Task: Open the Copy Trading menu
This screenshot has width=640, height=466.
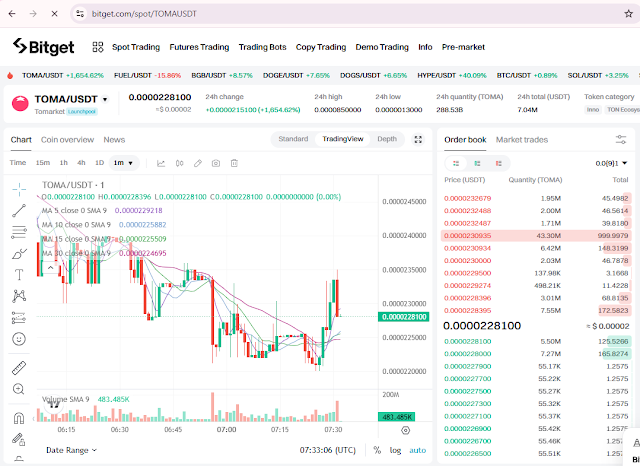Action: (321, 47)
